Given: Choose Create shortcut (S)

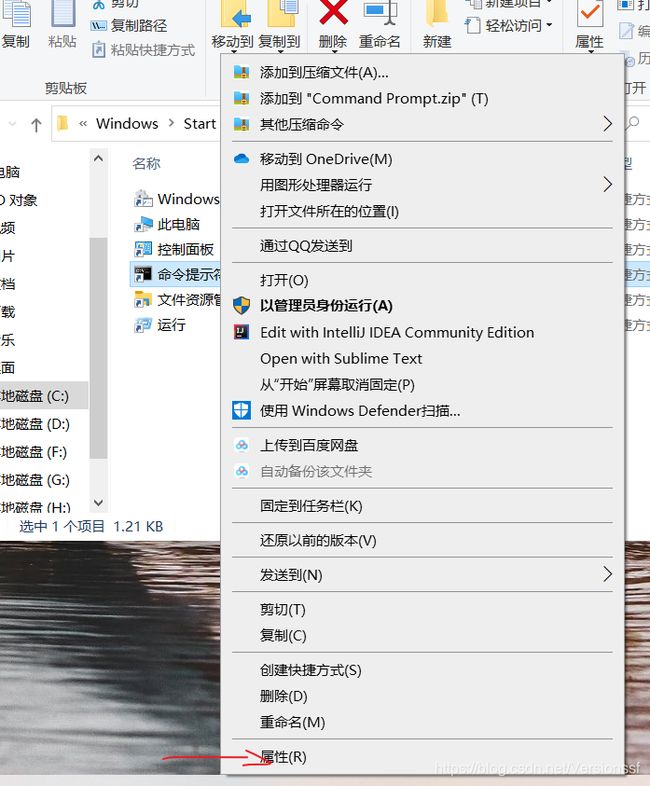Looking at the screenshot, I should 422,670.
